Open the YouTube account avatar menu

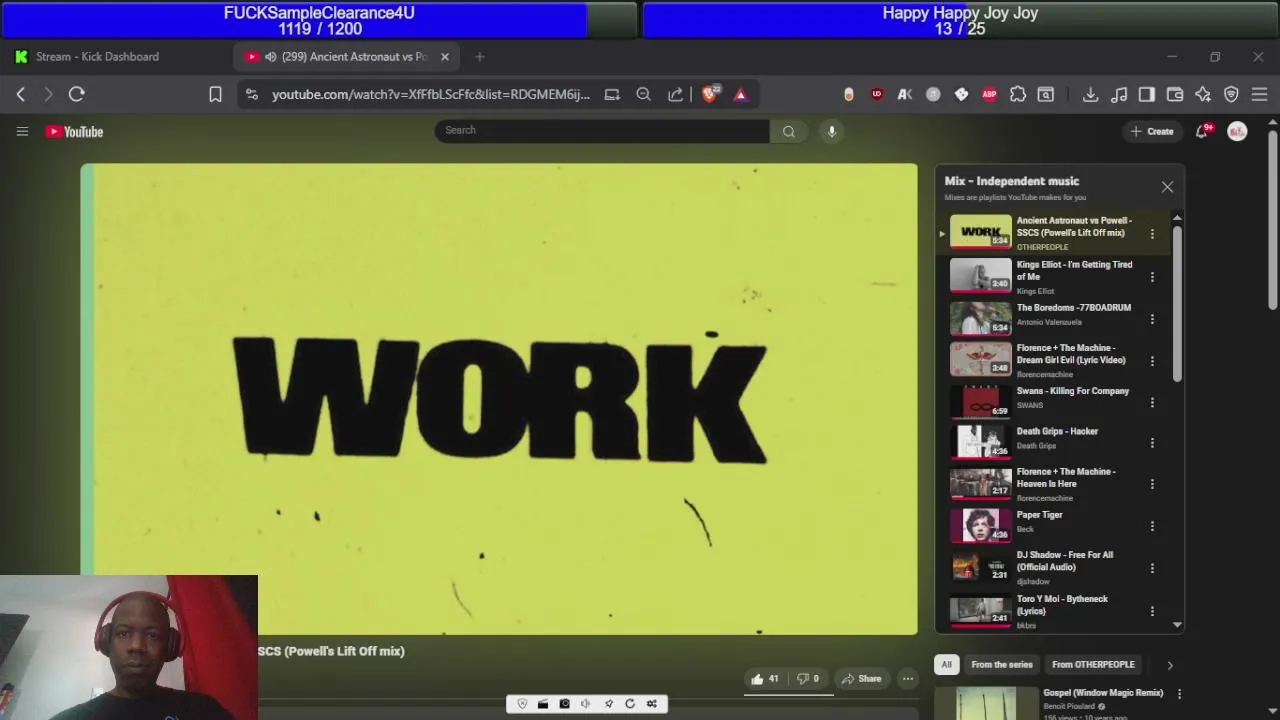(x=1237, y=131)
